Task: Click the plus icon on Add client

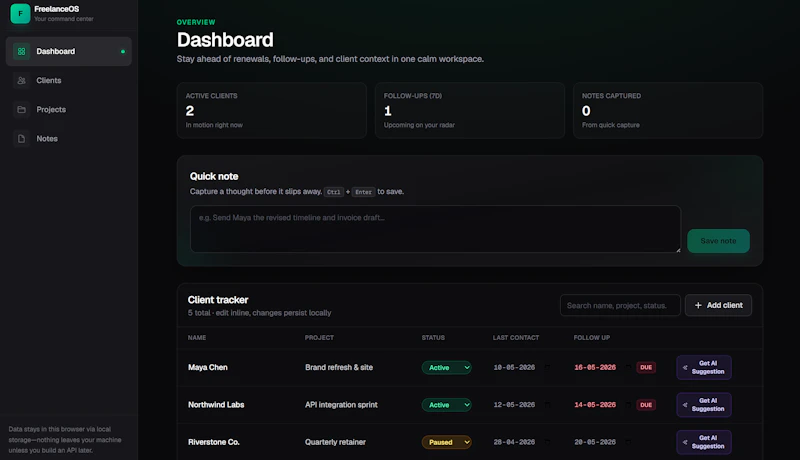Action: (x=698, y=305)
